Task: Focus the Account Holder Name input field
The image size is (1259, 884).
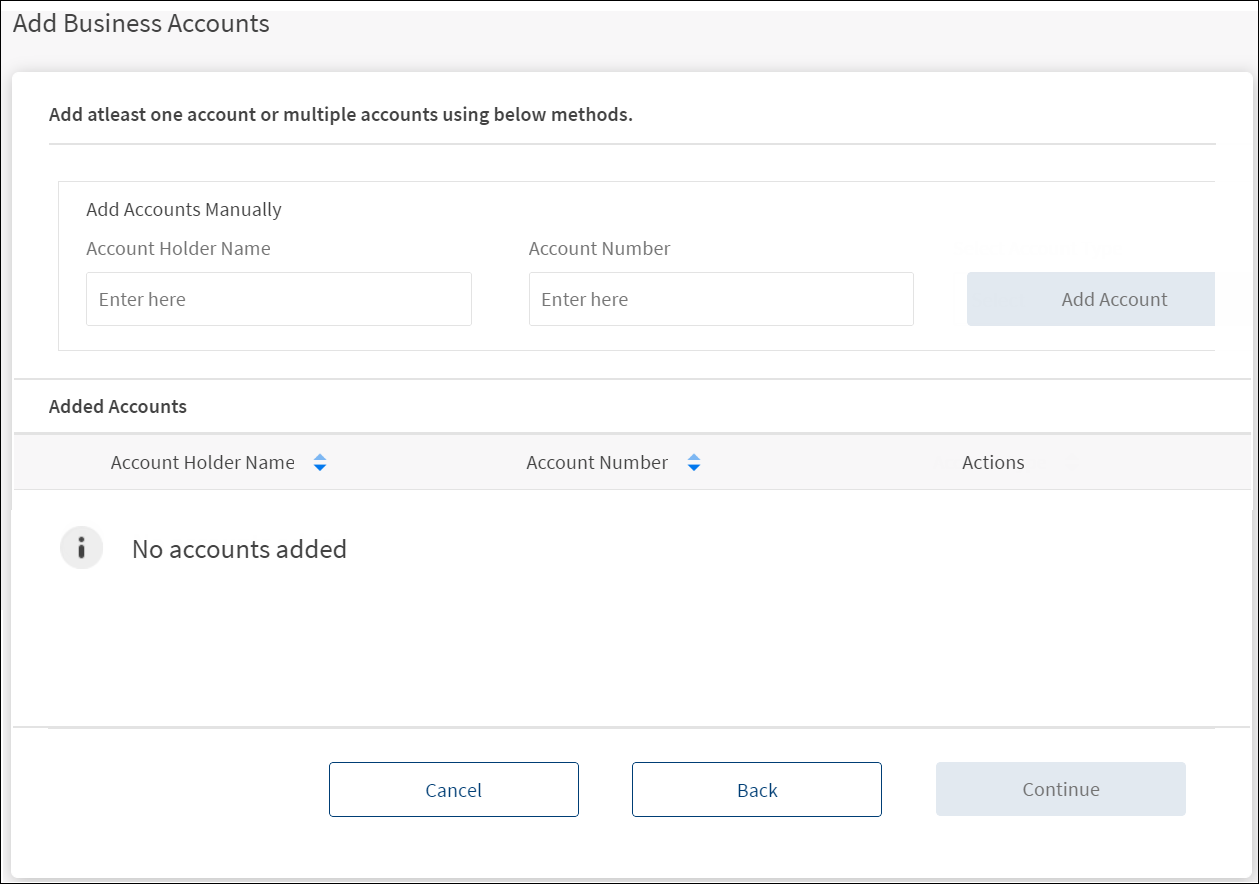Action: (x=278, y=299)
